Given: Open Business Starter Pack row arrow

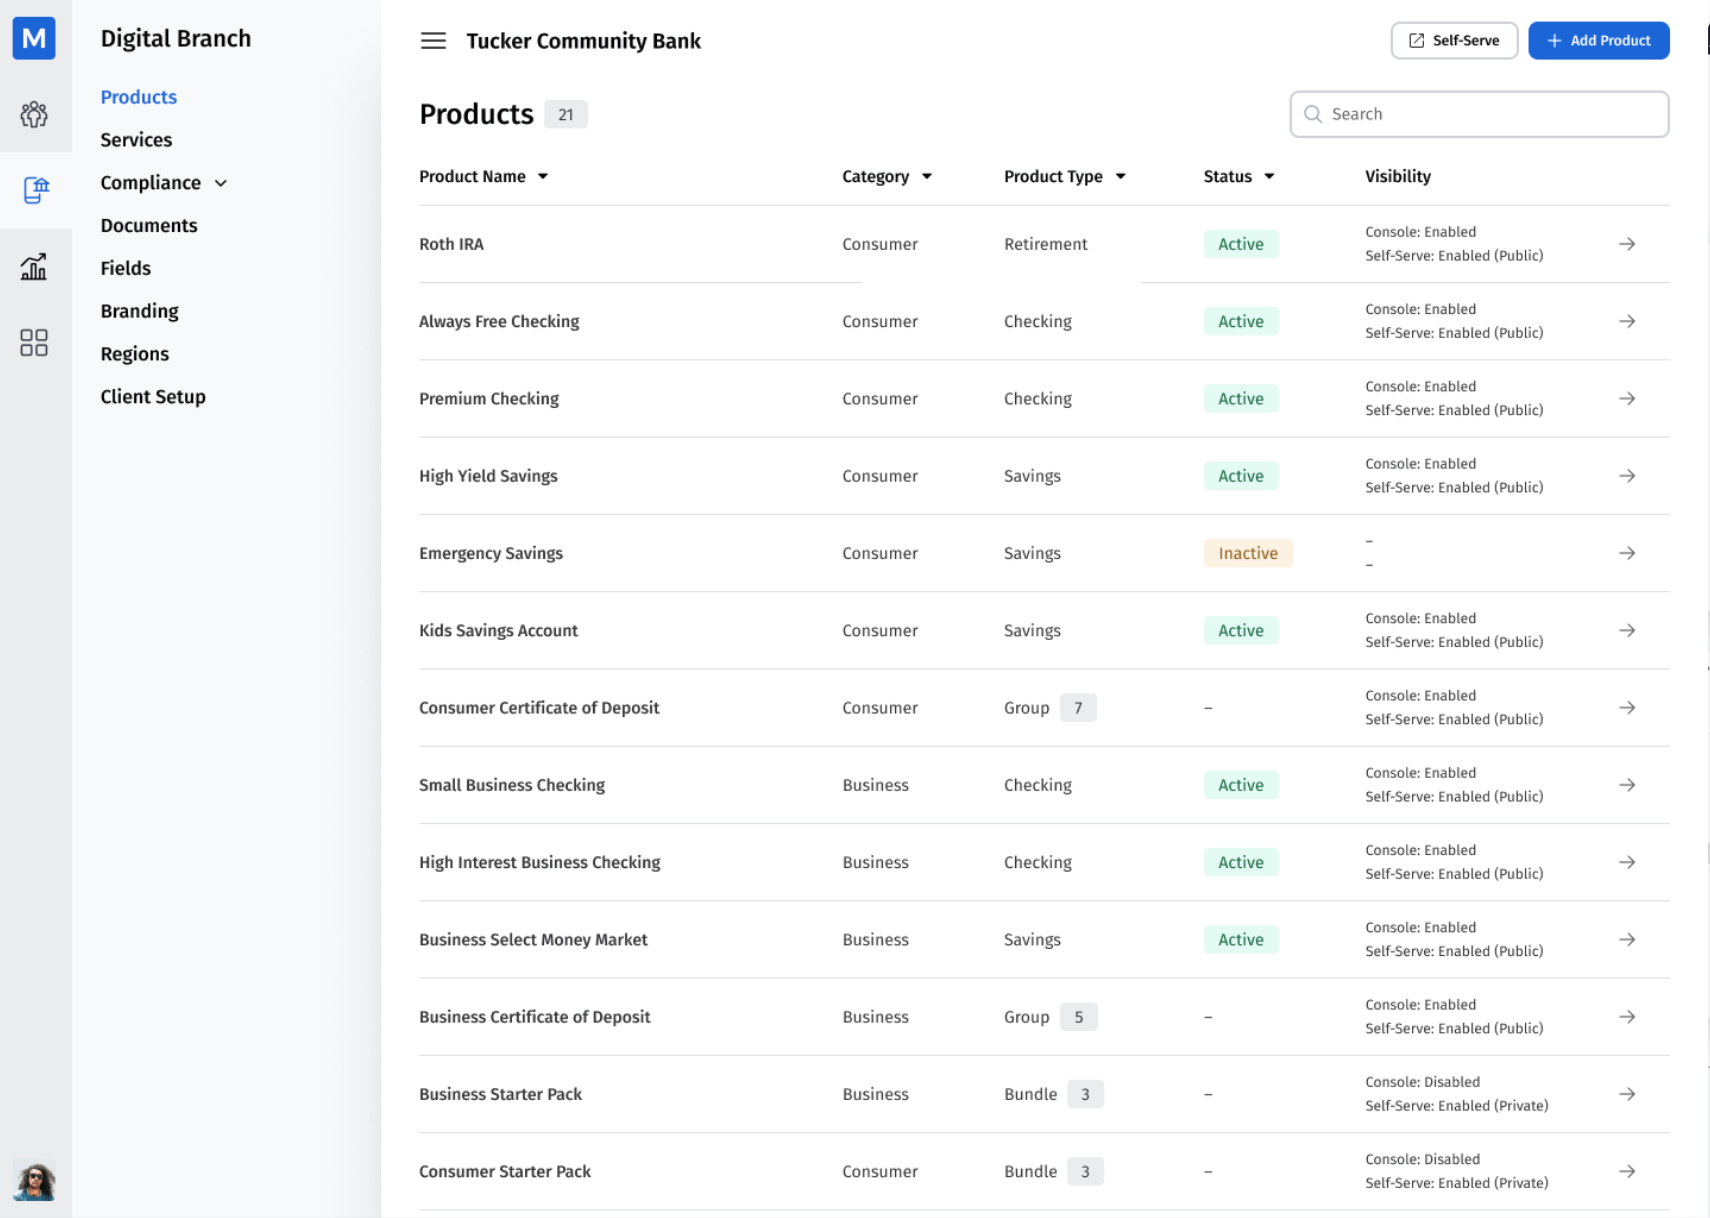Looking at the screenshot, I should (x=1627, y=1094).
